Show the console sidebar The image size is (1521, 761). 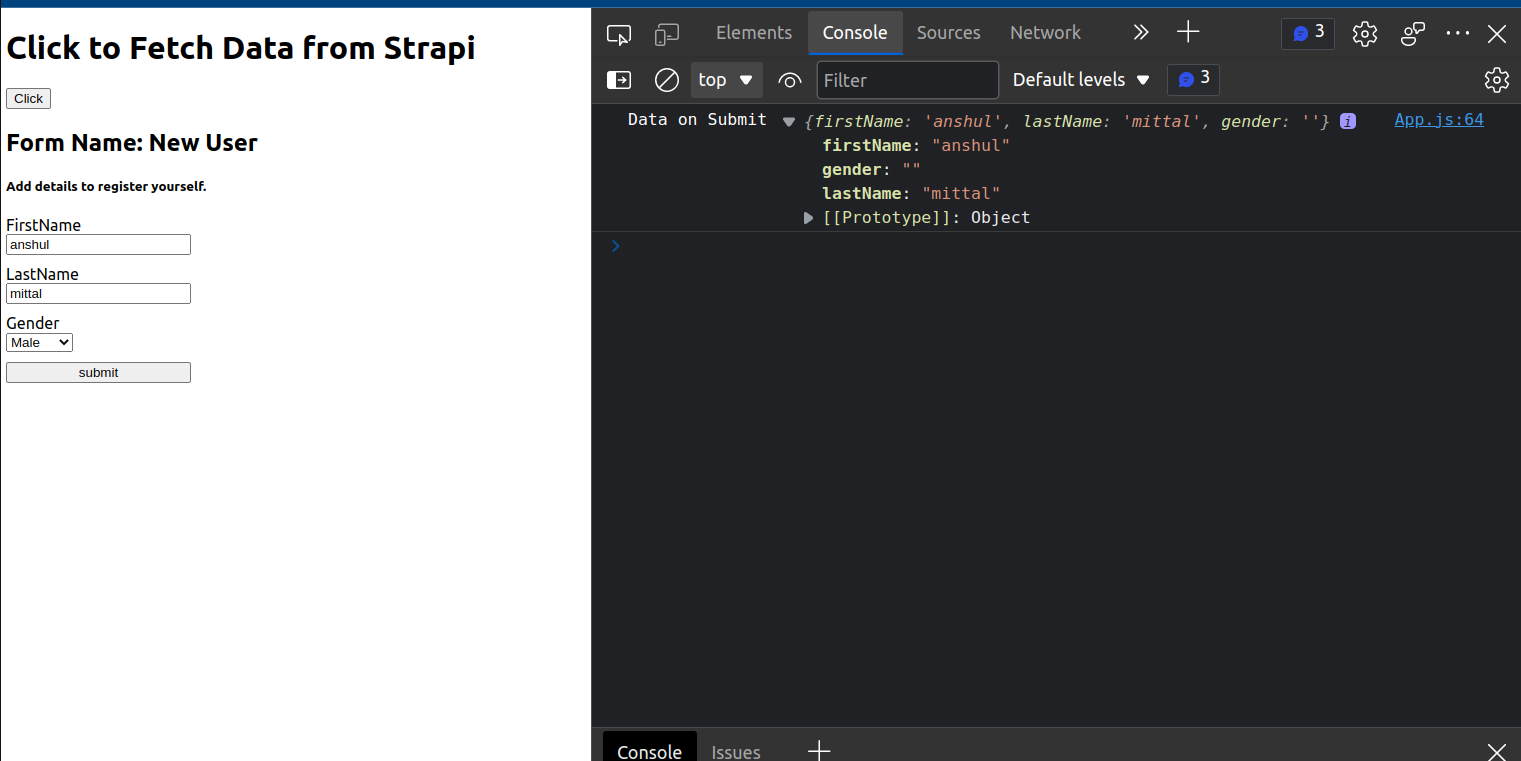click(618, 80)
